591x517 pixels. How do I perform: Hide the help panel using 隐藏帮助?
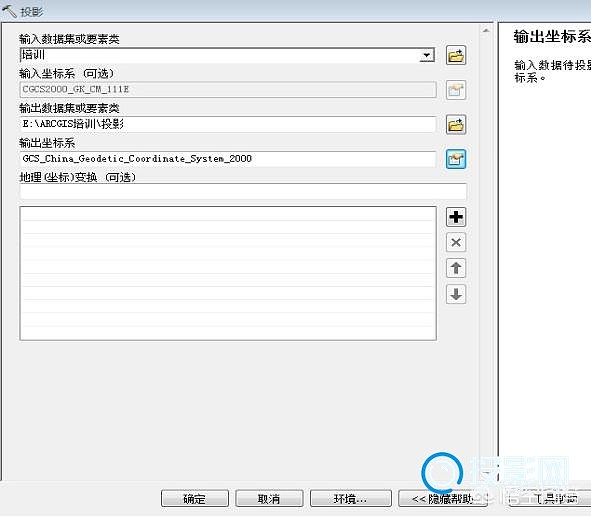[x=442, y=499]
